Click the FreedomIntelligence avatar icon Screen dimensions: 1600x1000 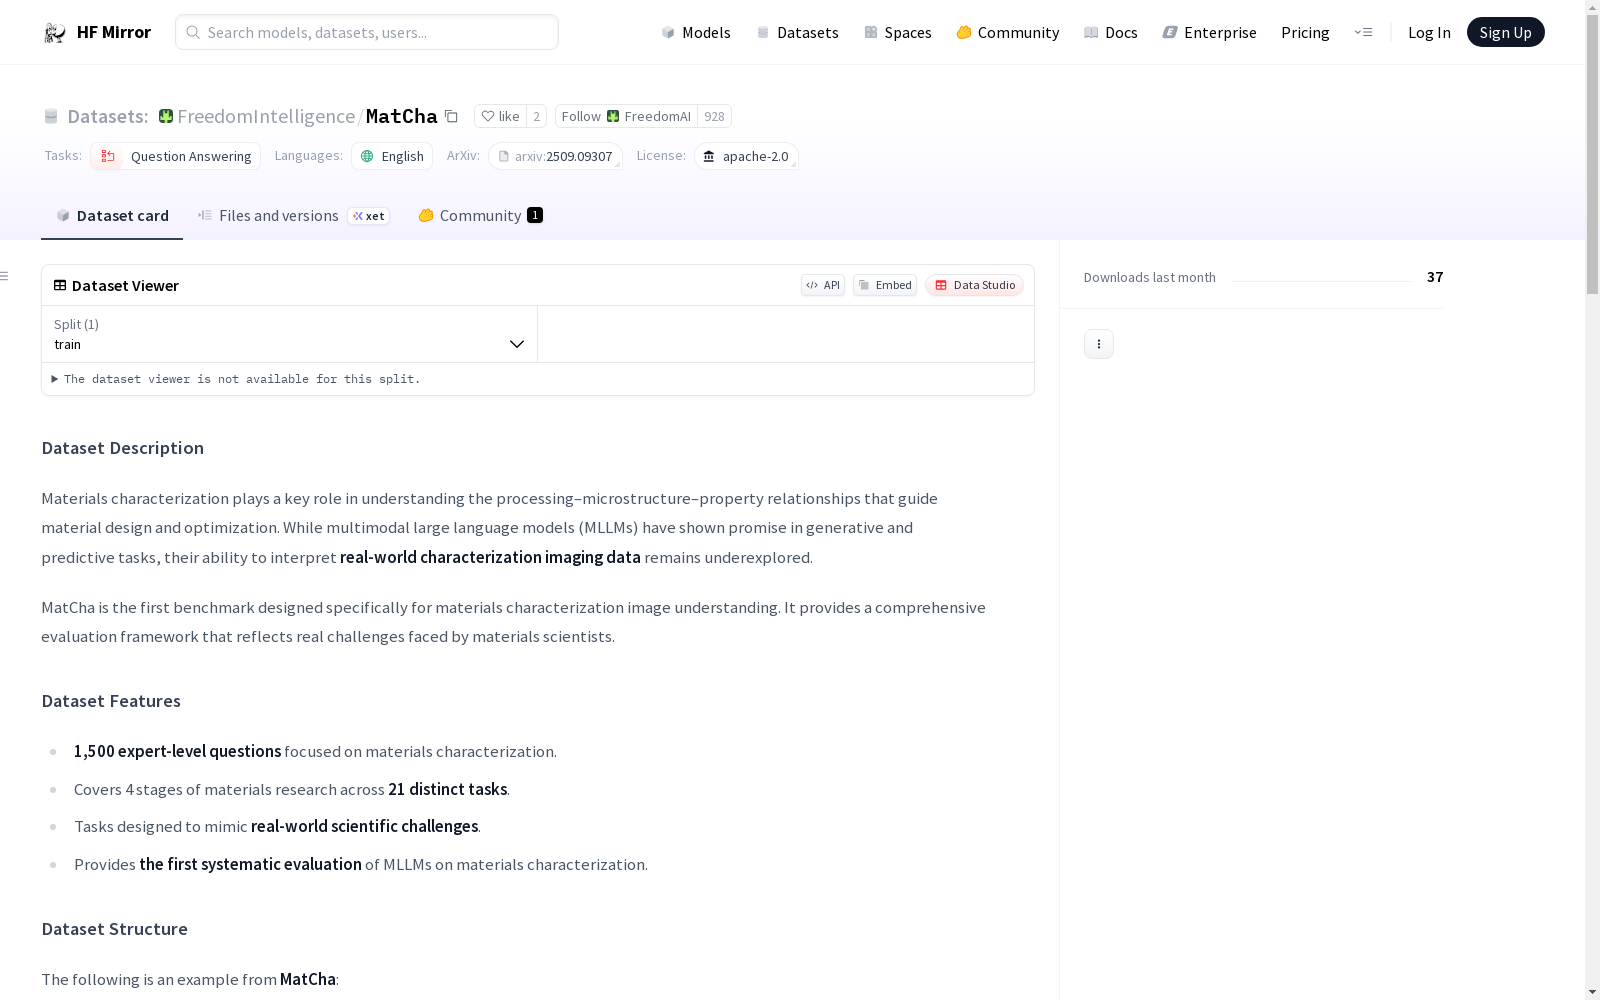[166, 116]
